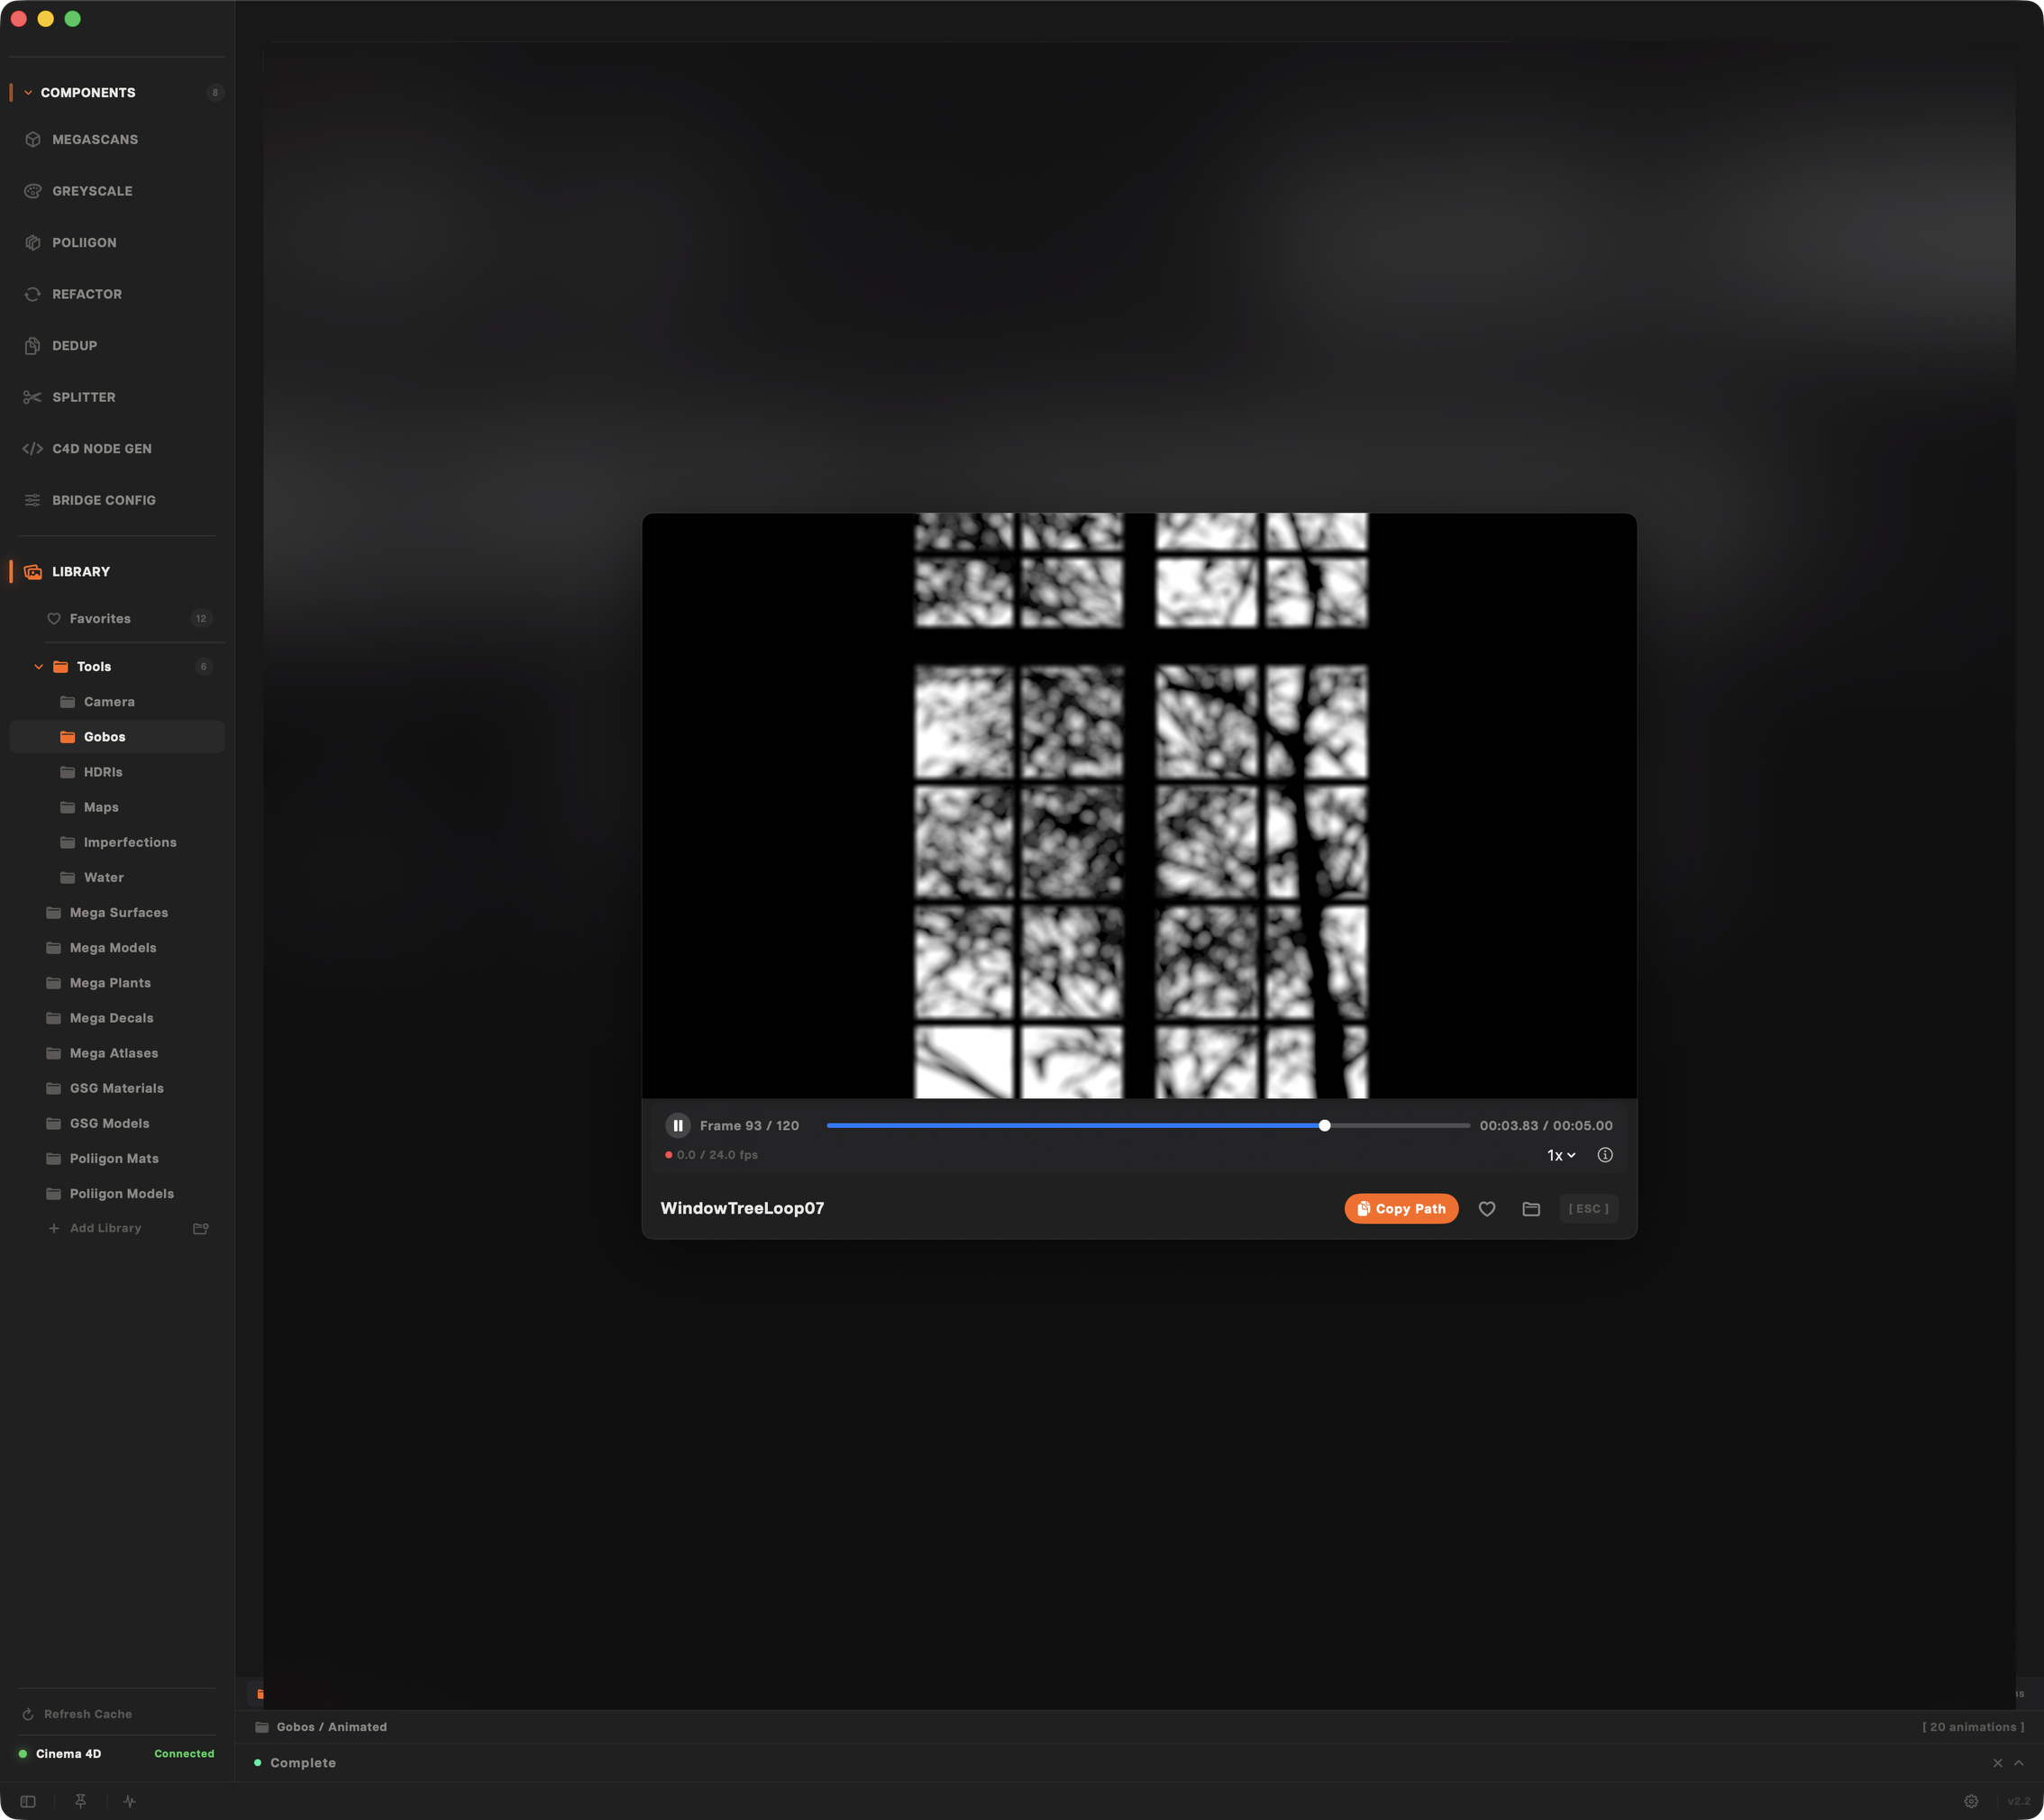Open the settings gear at bottom-right
The image size is (2044, 1820).
coord(1971,1801)
